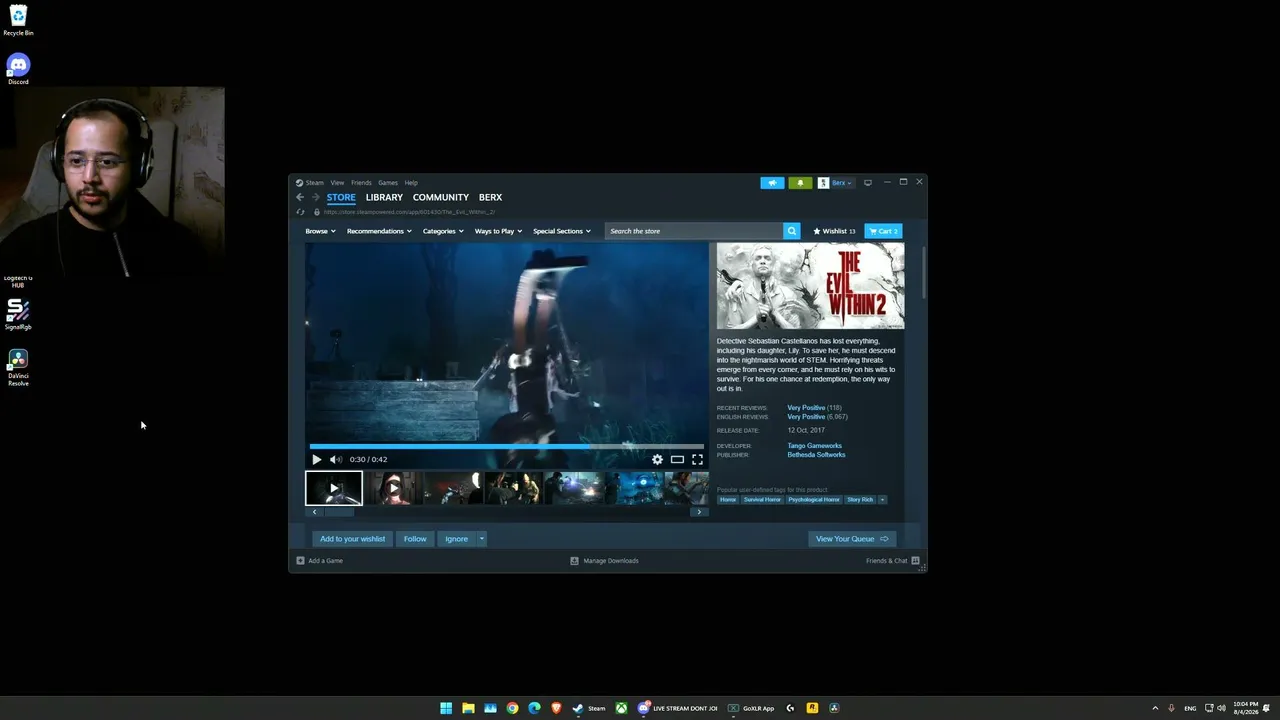Go back in Steam navigation
1280x720 pixels.
(300, 197)
